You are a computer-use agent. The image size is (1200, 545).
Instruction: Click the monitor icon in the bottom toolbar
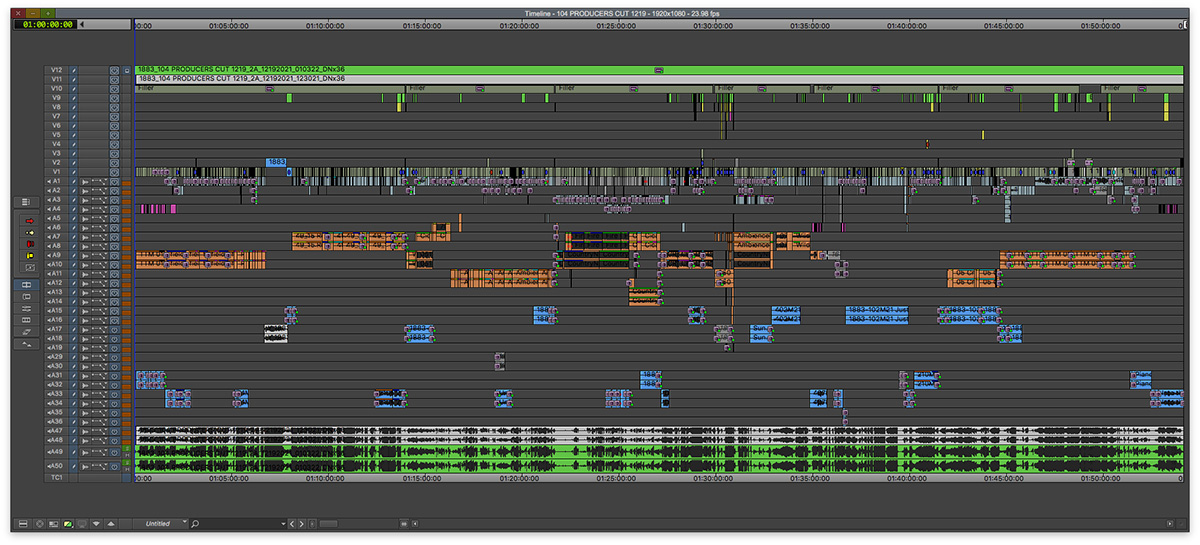tap(82, 524)
